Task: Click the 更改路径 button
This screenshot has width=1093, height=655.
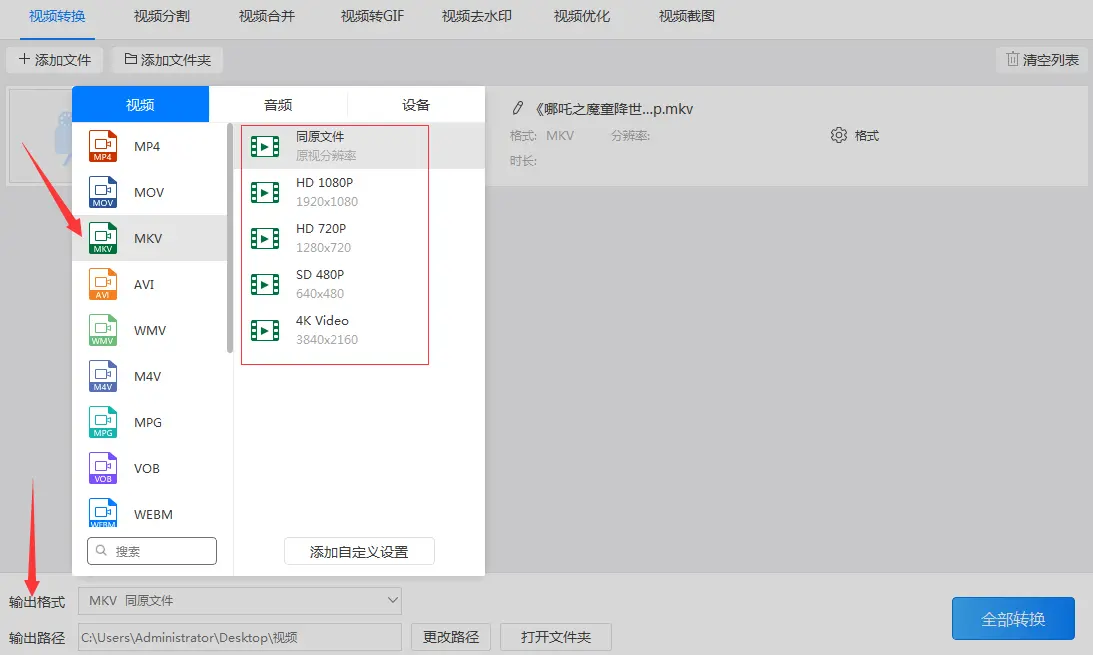Action: tap(451, 637)
